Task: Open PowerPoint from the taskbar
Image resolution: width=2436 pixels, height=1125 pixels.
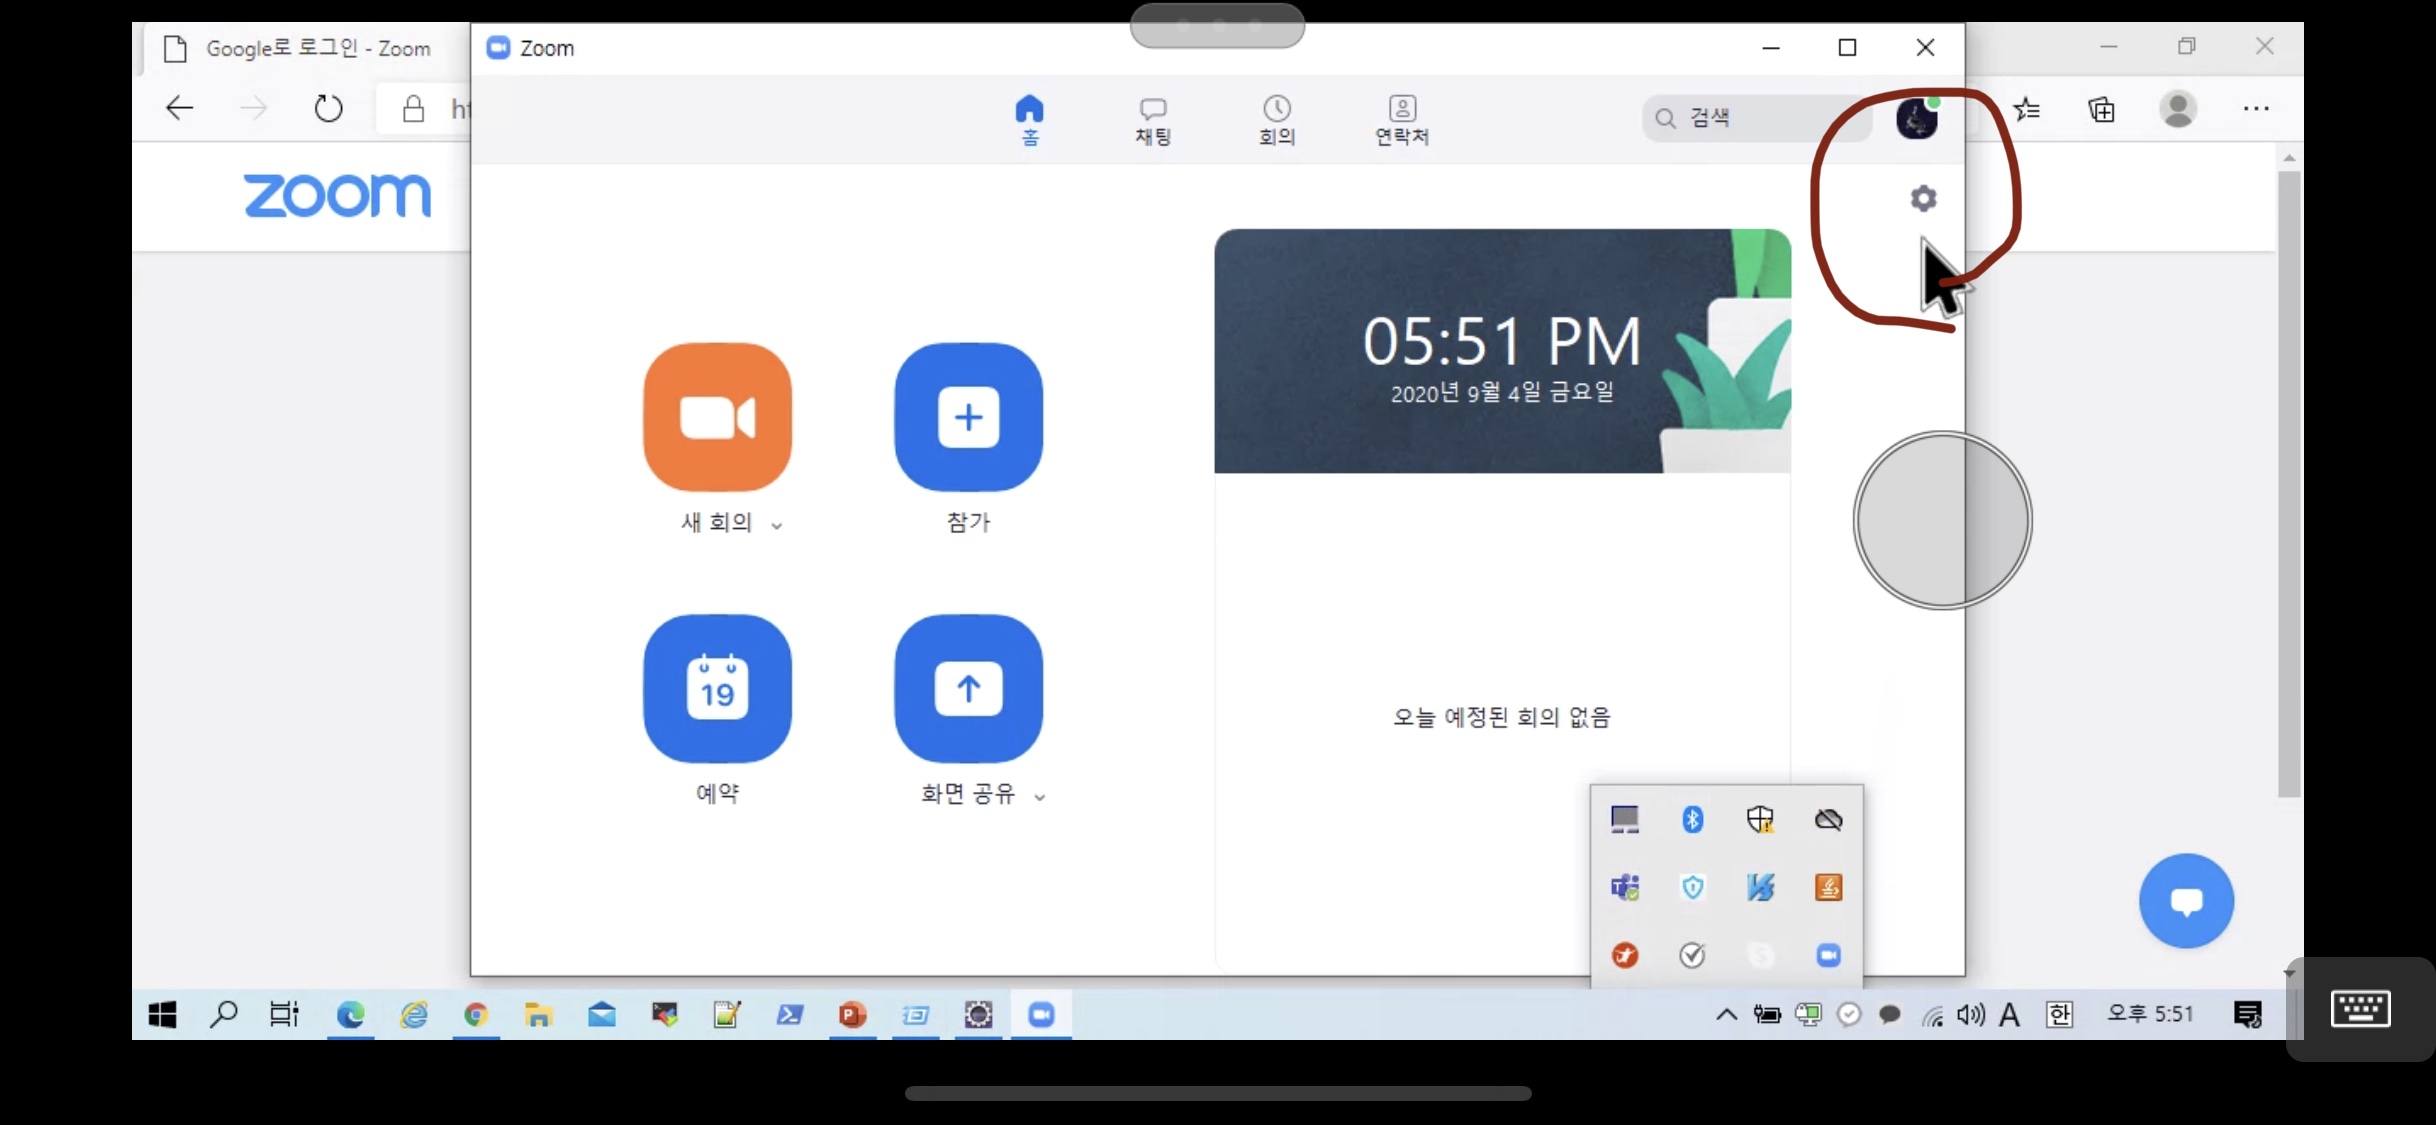Action: pos(852,1015)
